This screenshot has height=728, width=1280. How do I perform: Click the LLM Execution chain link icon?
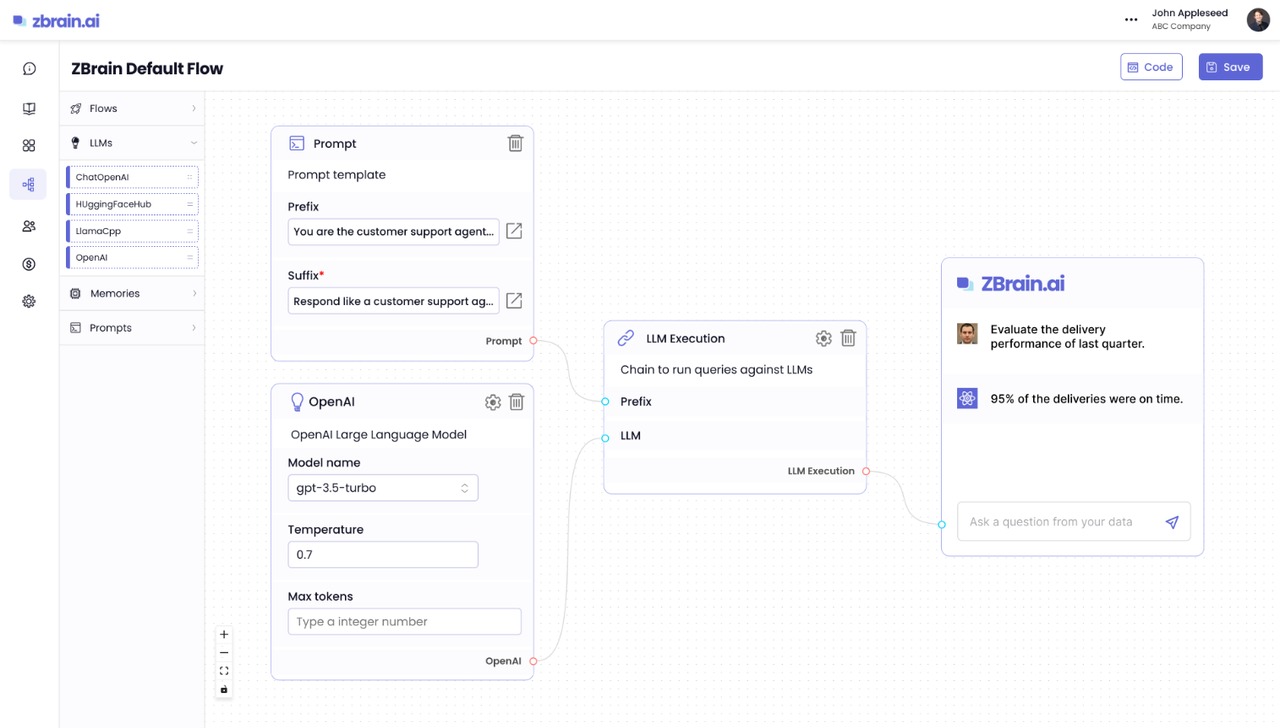(626, 338)
